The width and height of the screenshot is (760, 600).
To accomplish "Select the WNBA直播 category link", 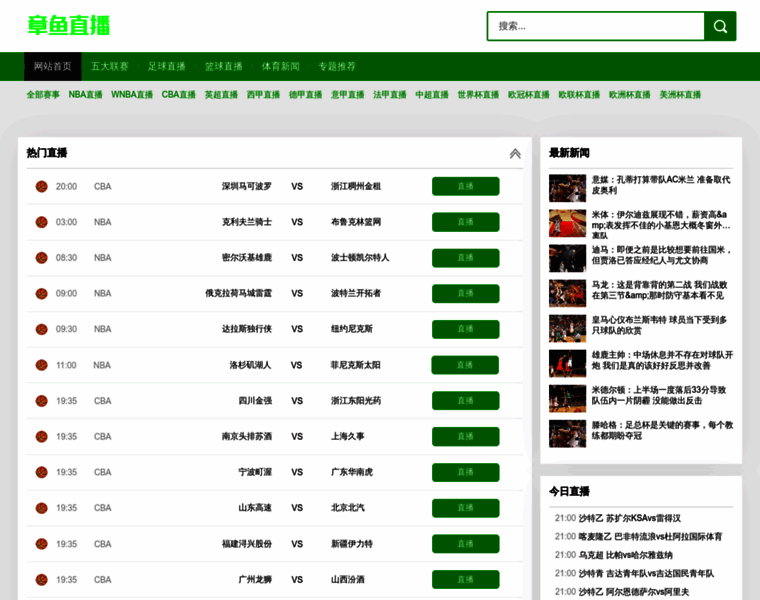I will click(132, 95).
